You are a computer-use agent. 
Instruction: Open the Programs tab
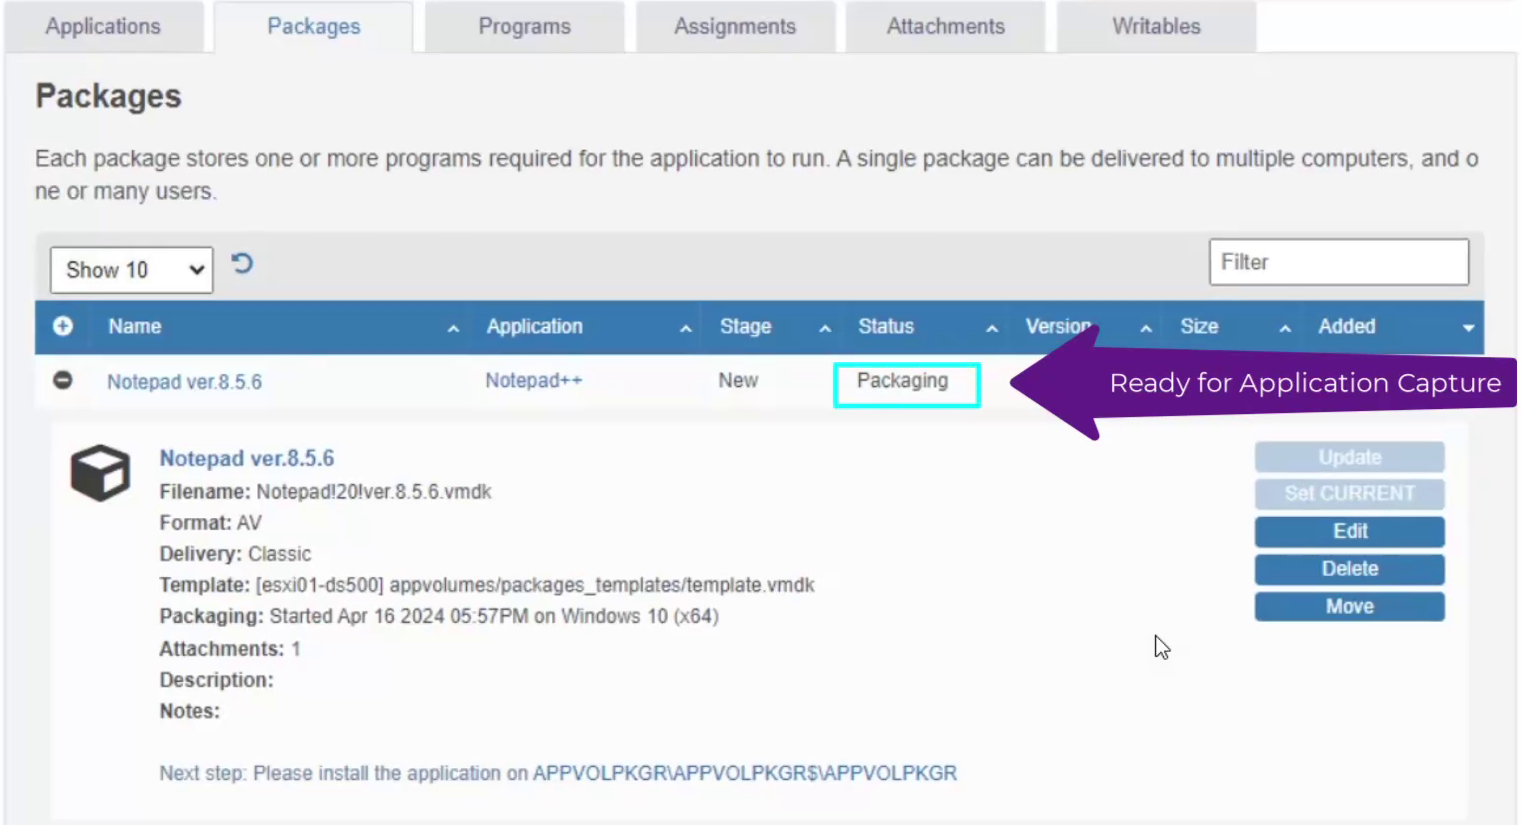pos(524,27)
